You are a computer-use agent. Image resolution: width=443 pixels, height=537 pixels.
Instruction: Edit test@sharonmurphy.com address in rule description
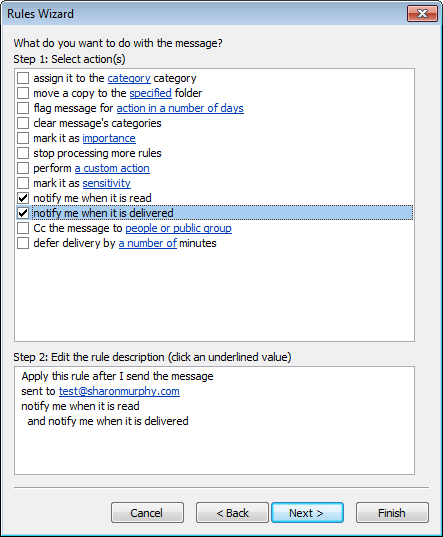click(x=119, y=391)
